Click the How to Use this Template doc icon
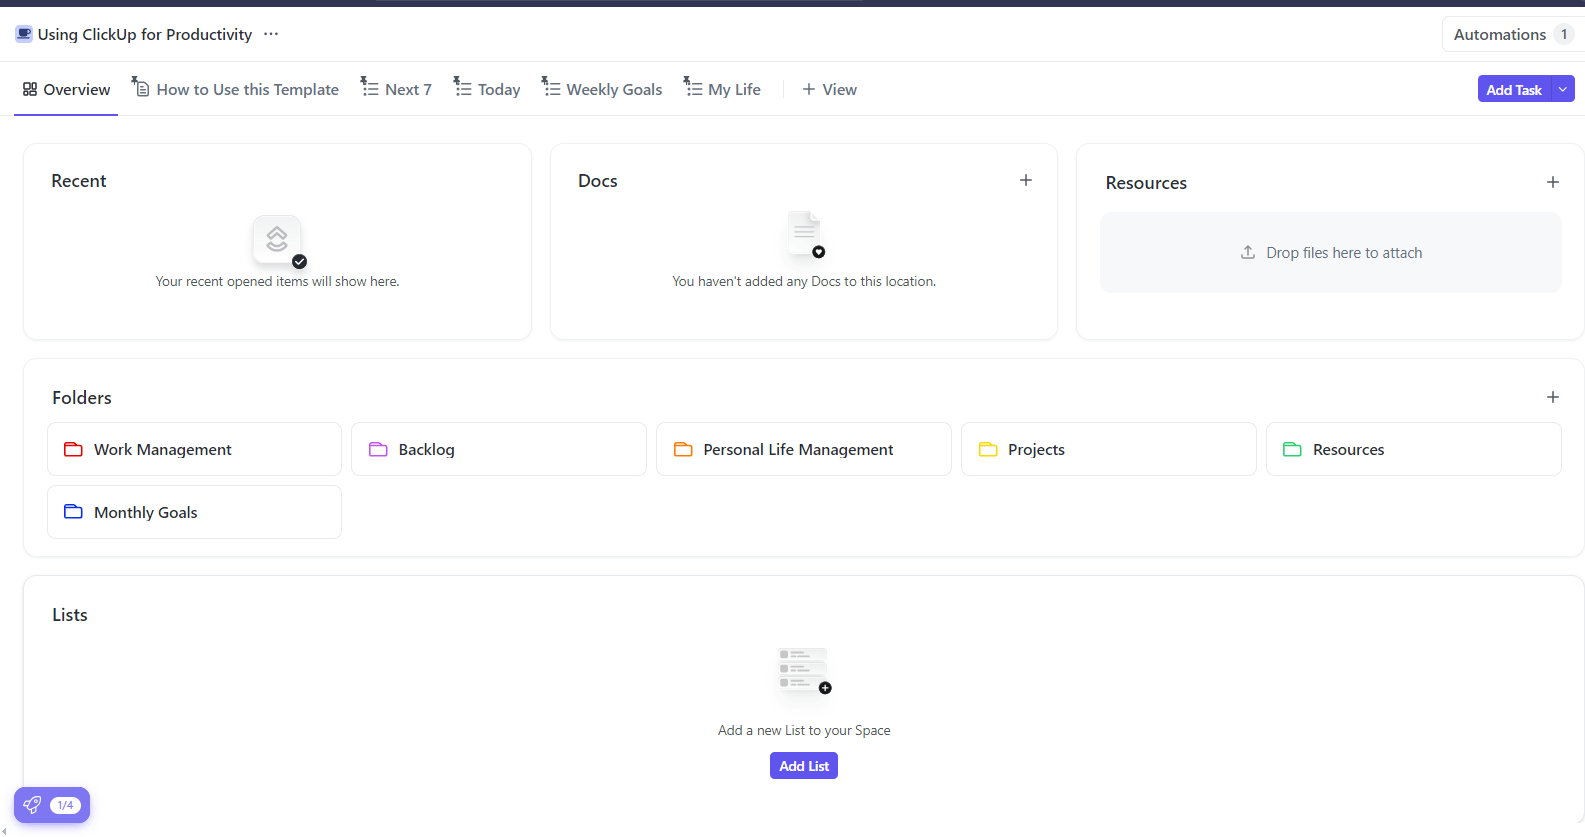 click(141, 87)
